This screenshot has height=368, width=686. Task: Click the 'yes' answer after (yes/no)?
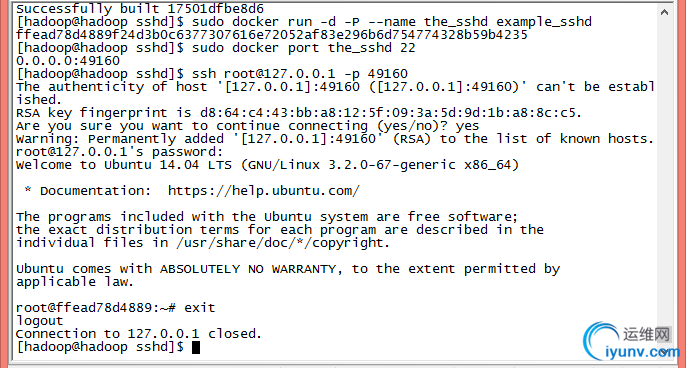pos(467,126)
